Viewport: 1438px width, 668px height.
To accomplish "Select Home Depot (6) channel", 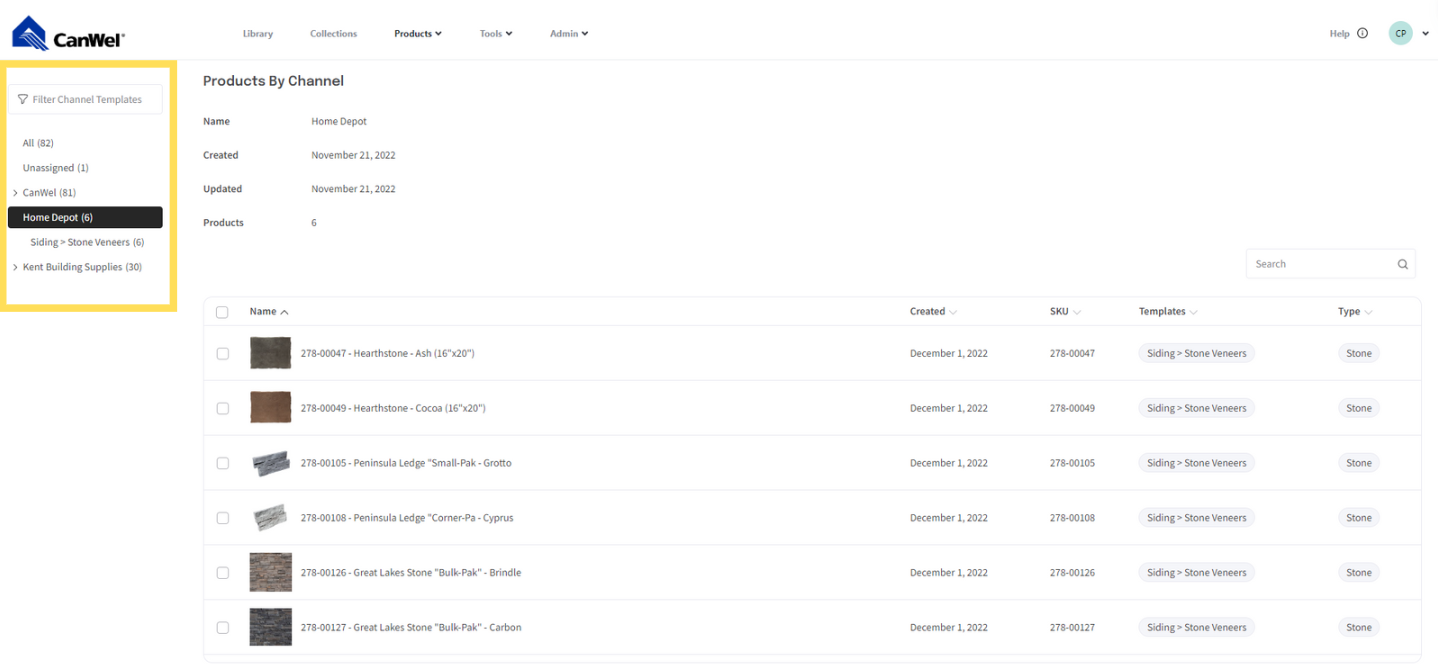I will coord(85,217).
